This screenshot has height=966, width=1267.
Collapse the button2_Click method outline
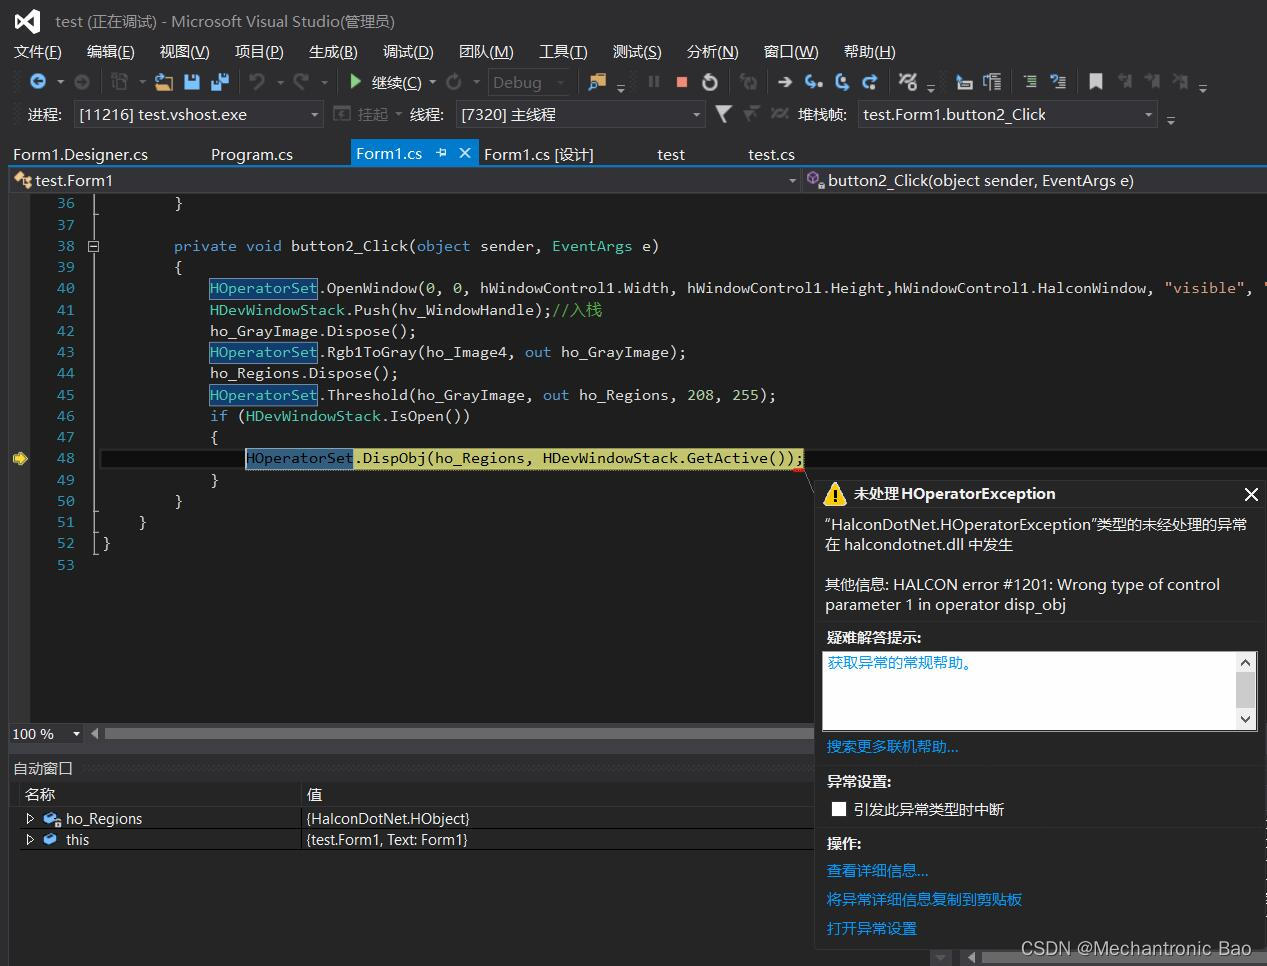(x=94, y=246)
